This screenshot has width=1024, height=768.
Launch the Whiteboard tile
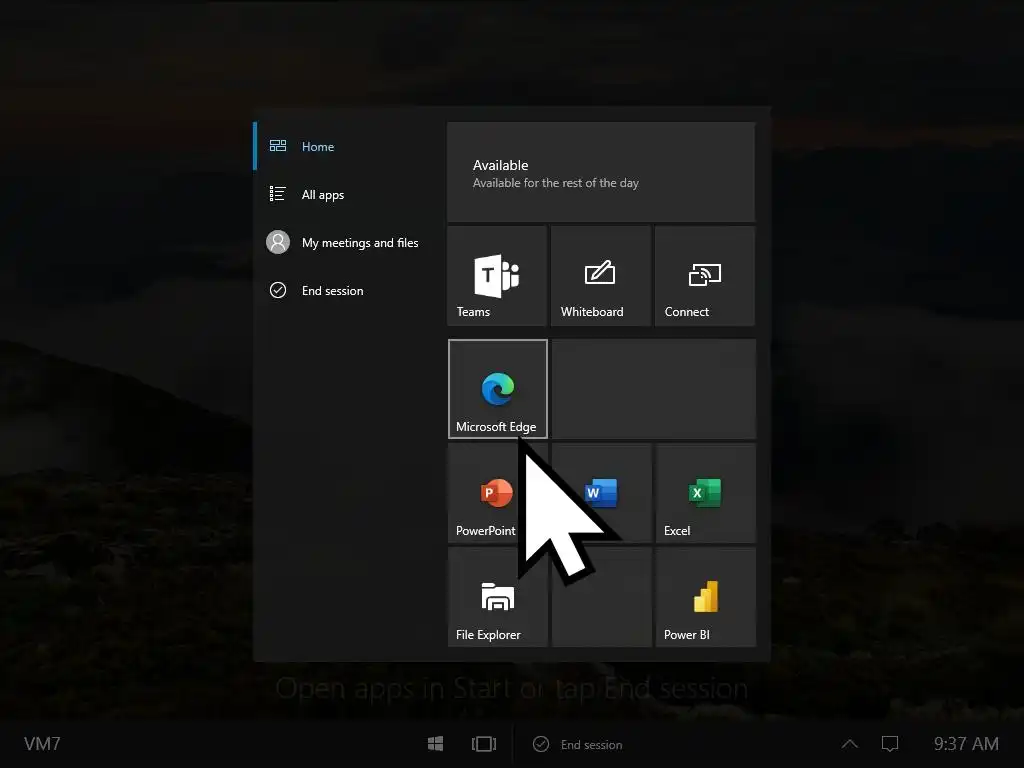(x=601, y=276)
